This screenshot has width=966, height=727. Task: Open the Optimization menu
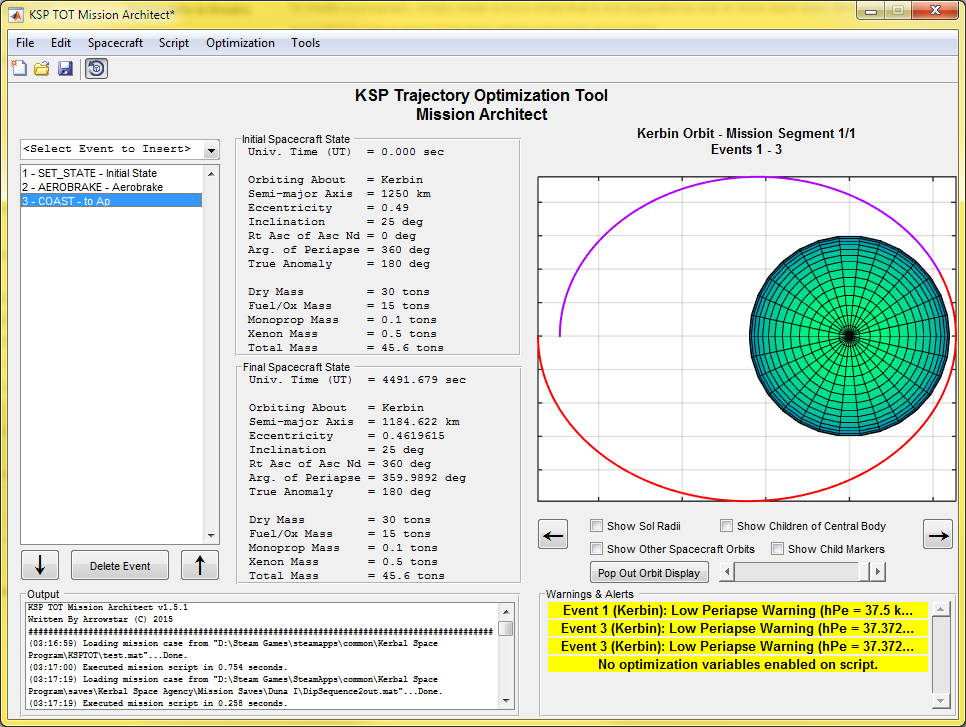(240, 43)
